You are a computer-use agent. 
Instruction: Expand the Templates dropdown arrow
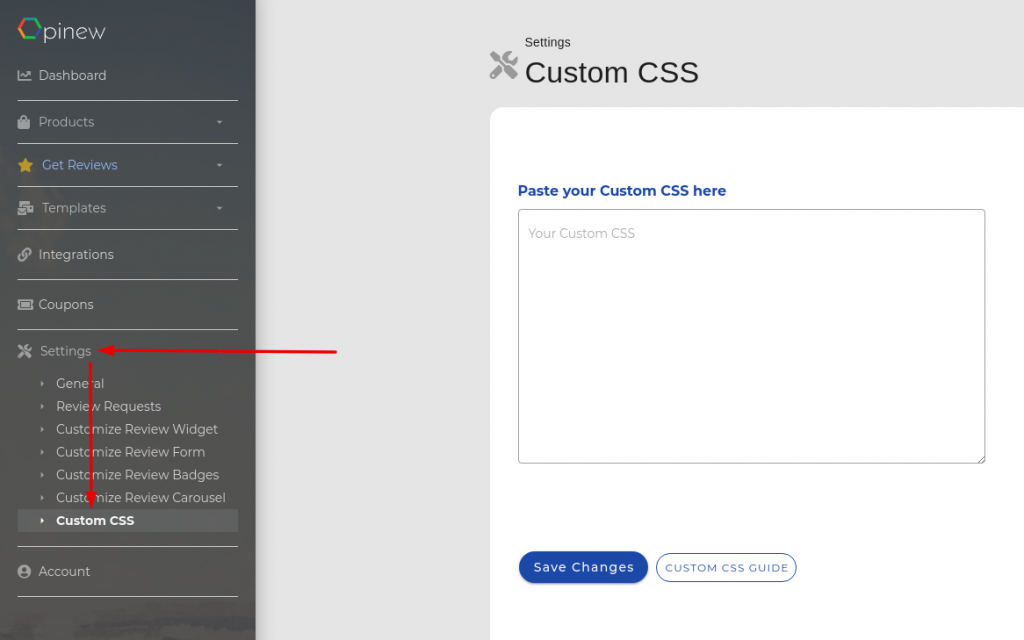coord(219,208)
